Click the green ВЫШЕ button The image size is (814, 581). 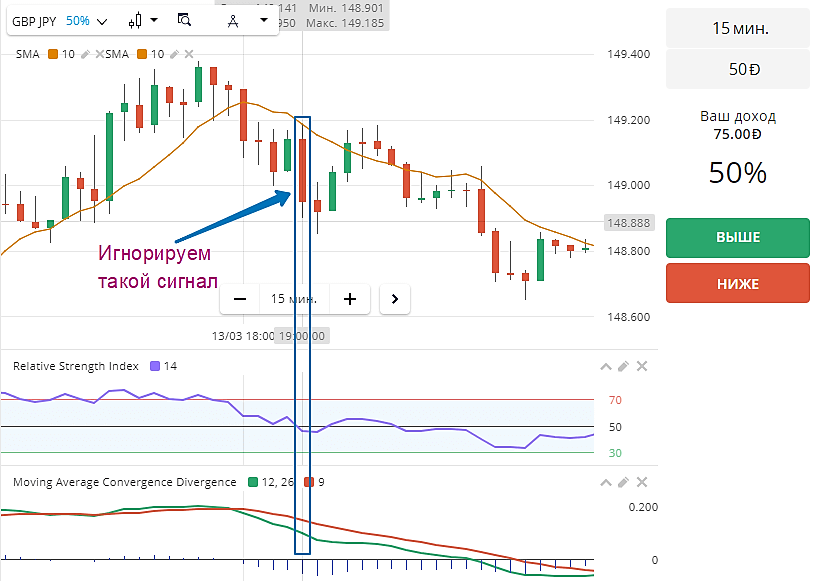[x=737, y=238]
